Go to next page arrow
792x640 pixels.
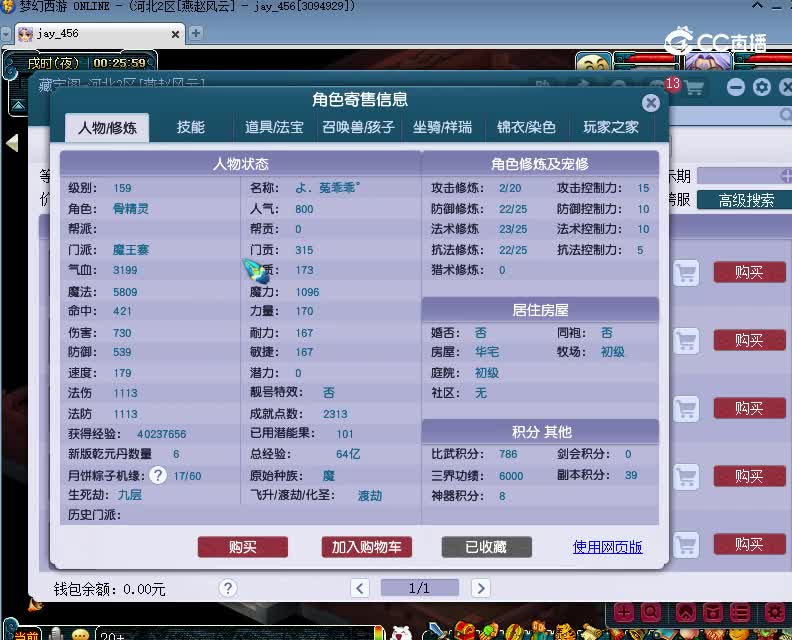click(480, 588)
